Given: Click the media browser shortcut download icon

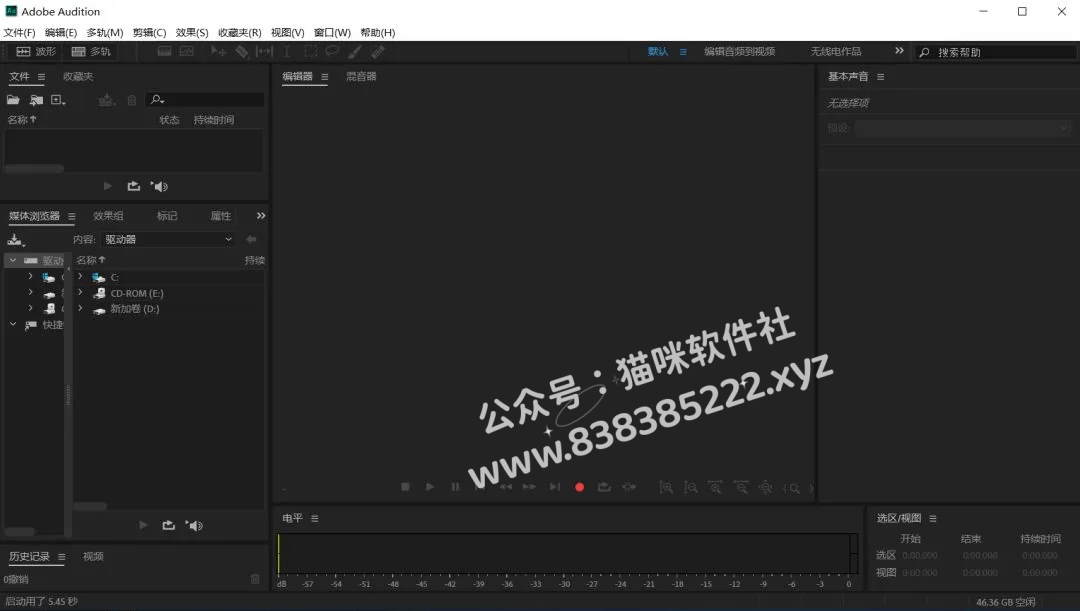Looking at the screenshot, I should point(15,240).
